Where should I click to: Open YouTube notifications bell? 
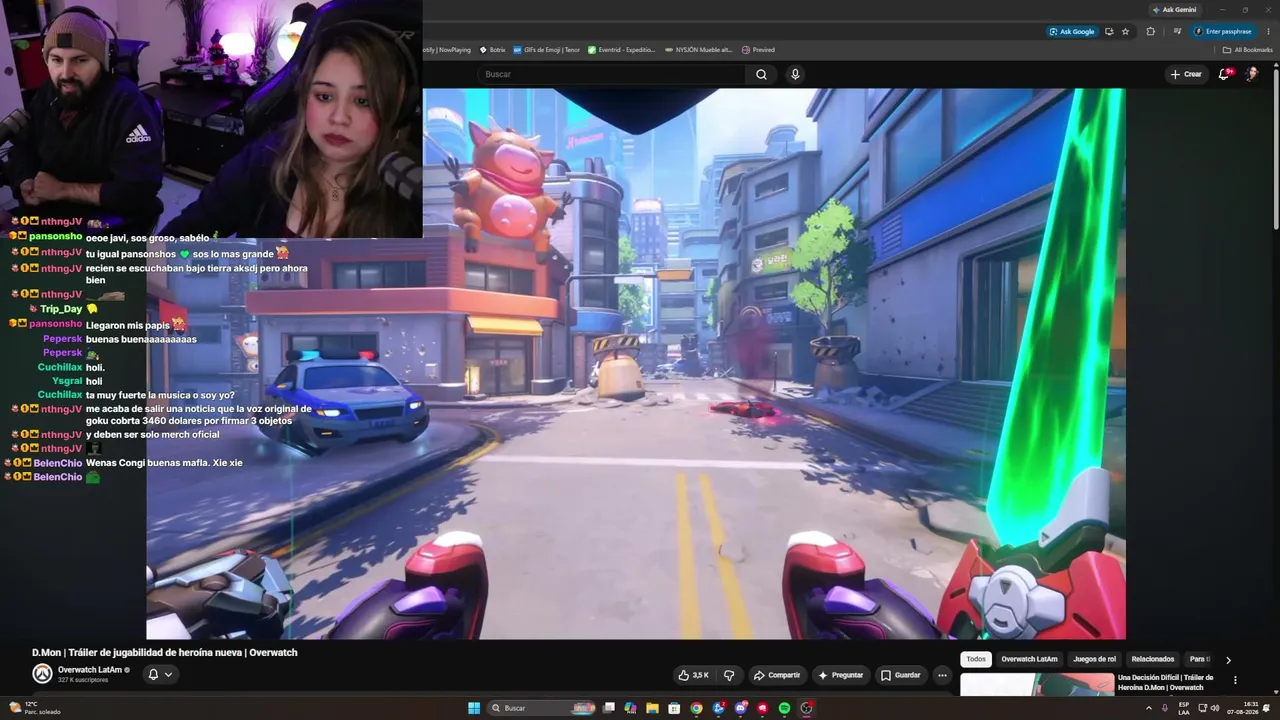1224,74
